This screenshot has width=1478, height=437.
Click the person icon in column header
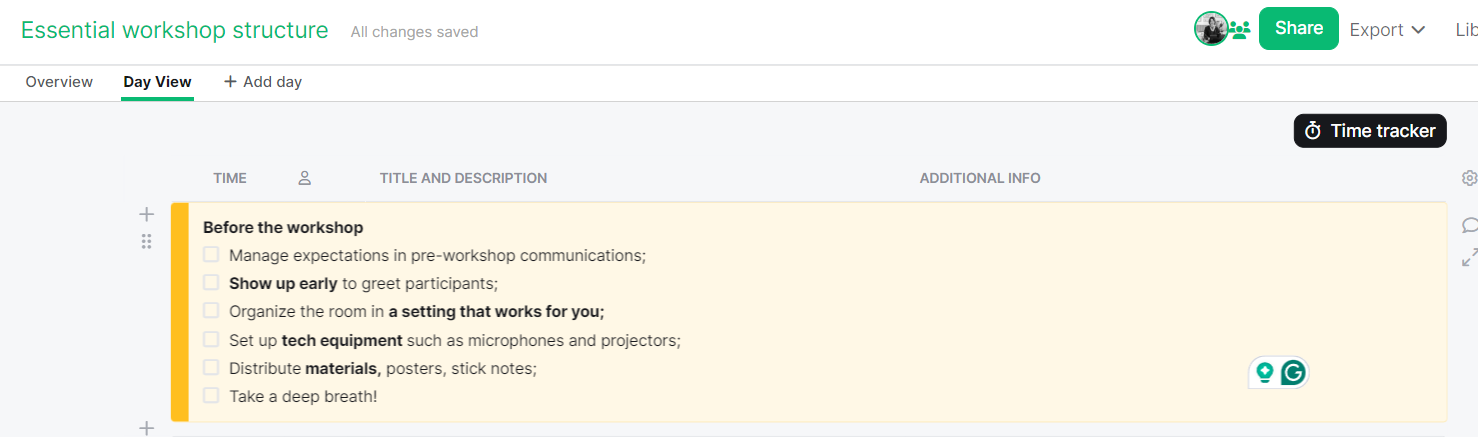click(x=305, y=178)
